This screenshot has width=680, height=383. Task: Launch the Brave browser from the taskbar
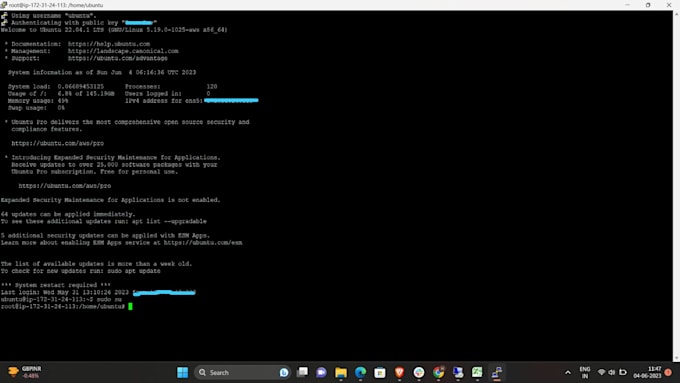pyautogui.click(x=399, y=372)
